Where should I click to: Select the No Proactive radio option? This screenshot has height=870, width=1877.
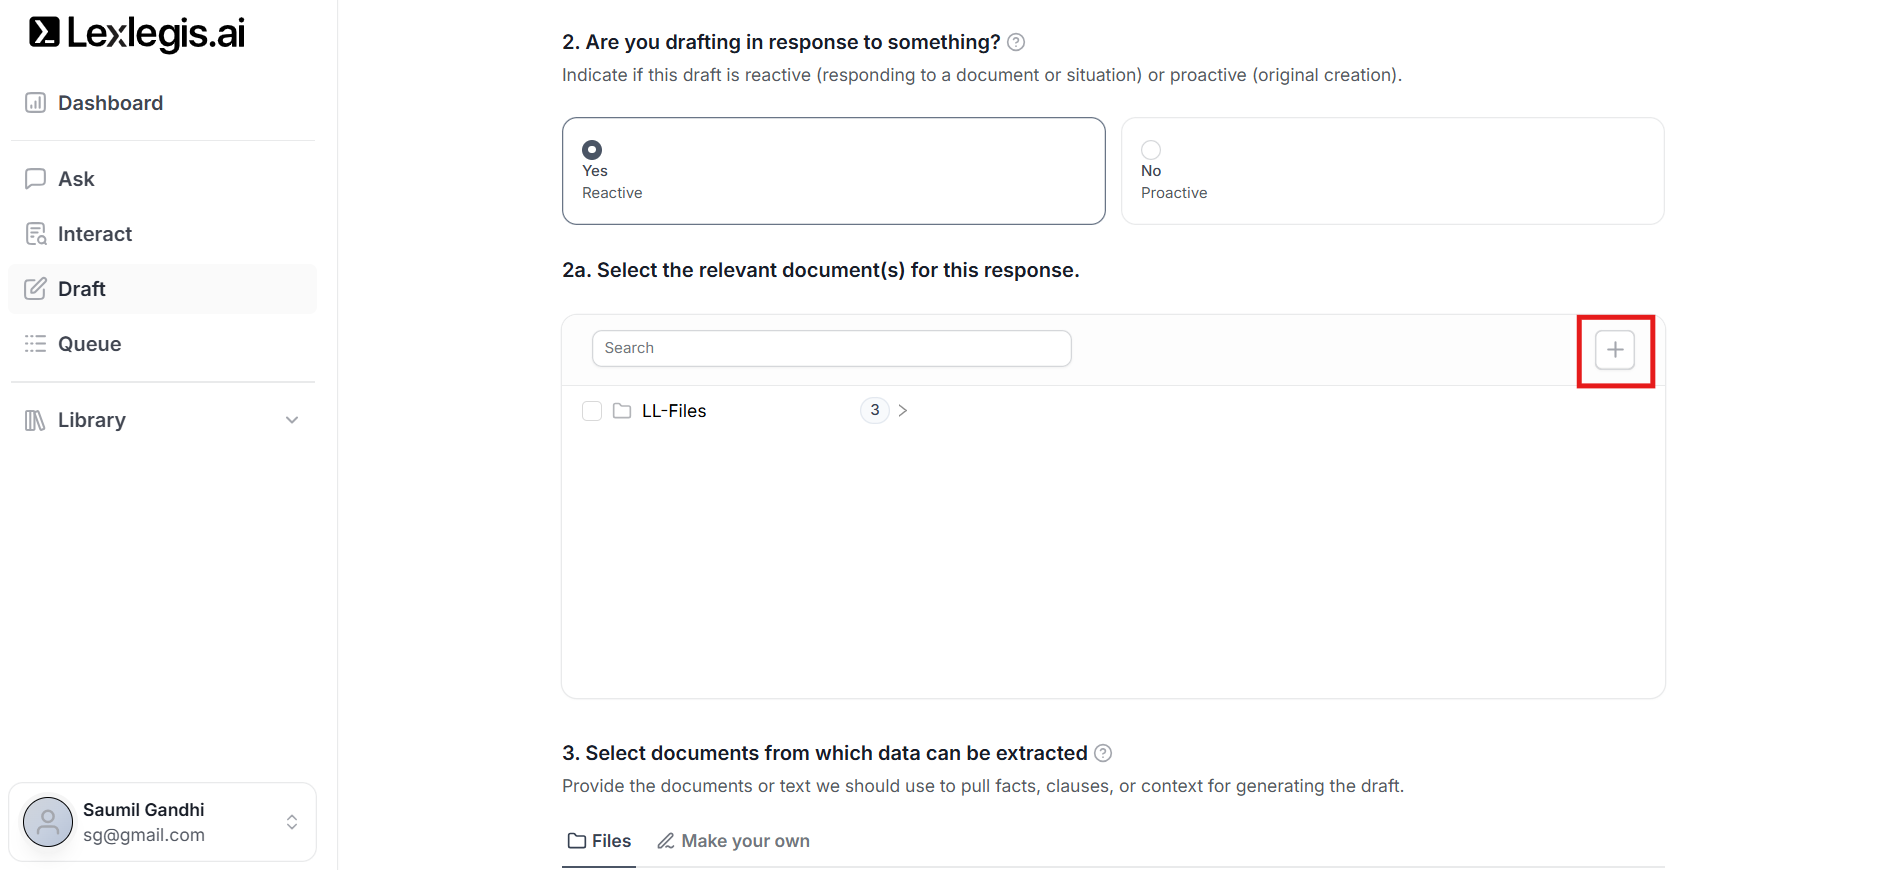tap(1151, 150)
